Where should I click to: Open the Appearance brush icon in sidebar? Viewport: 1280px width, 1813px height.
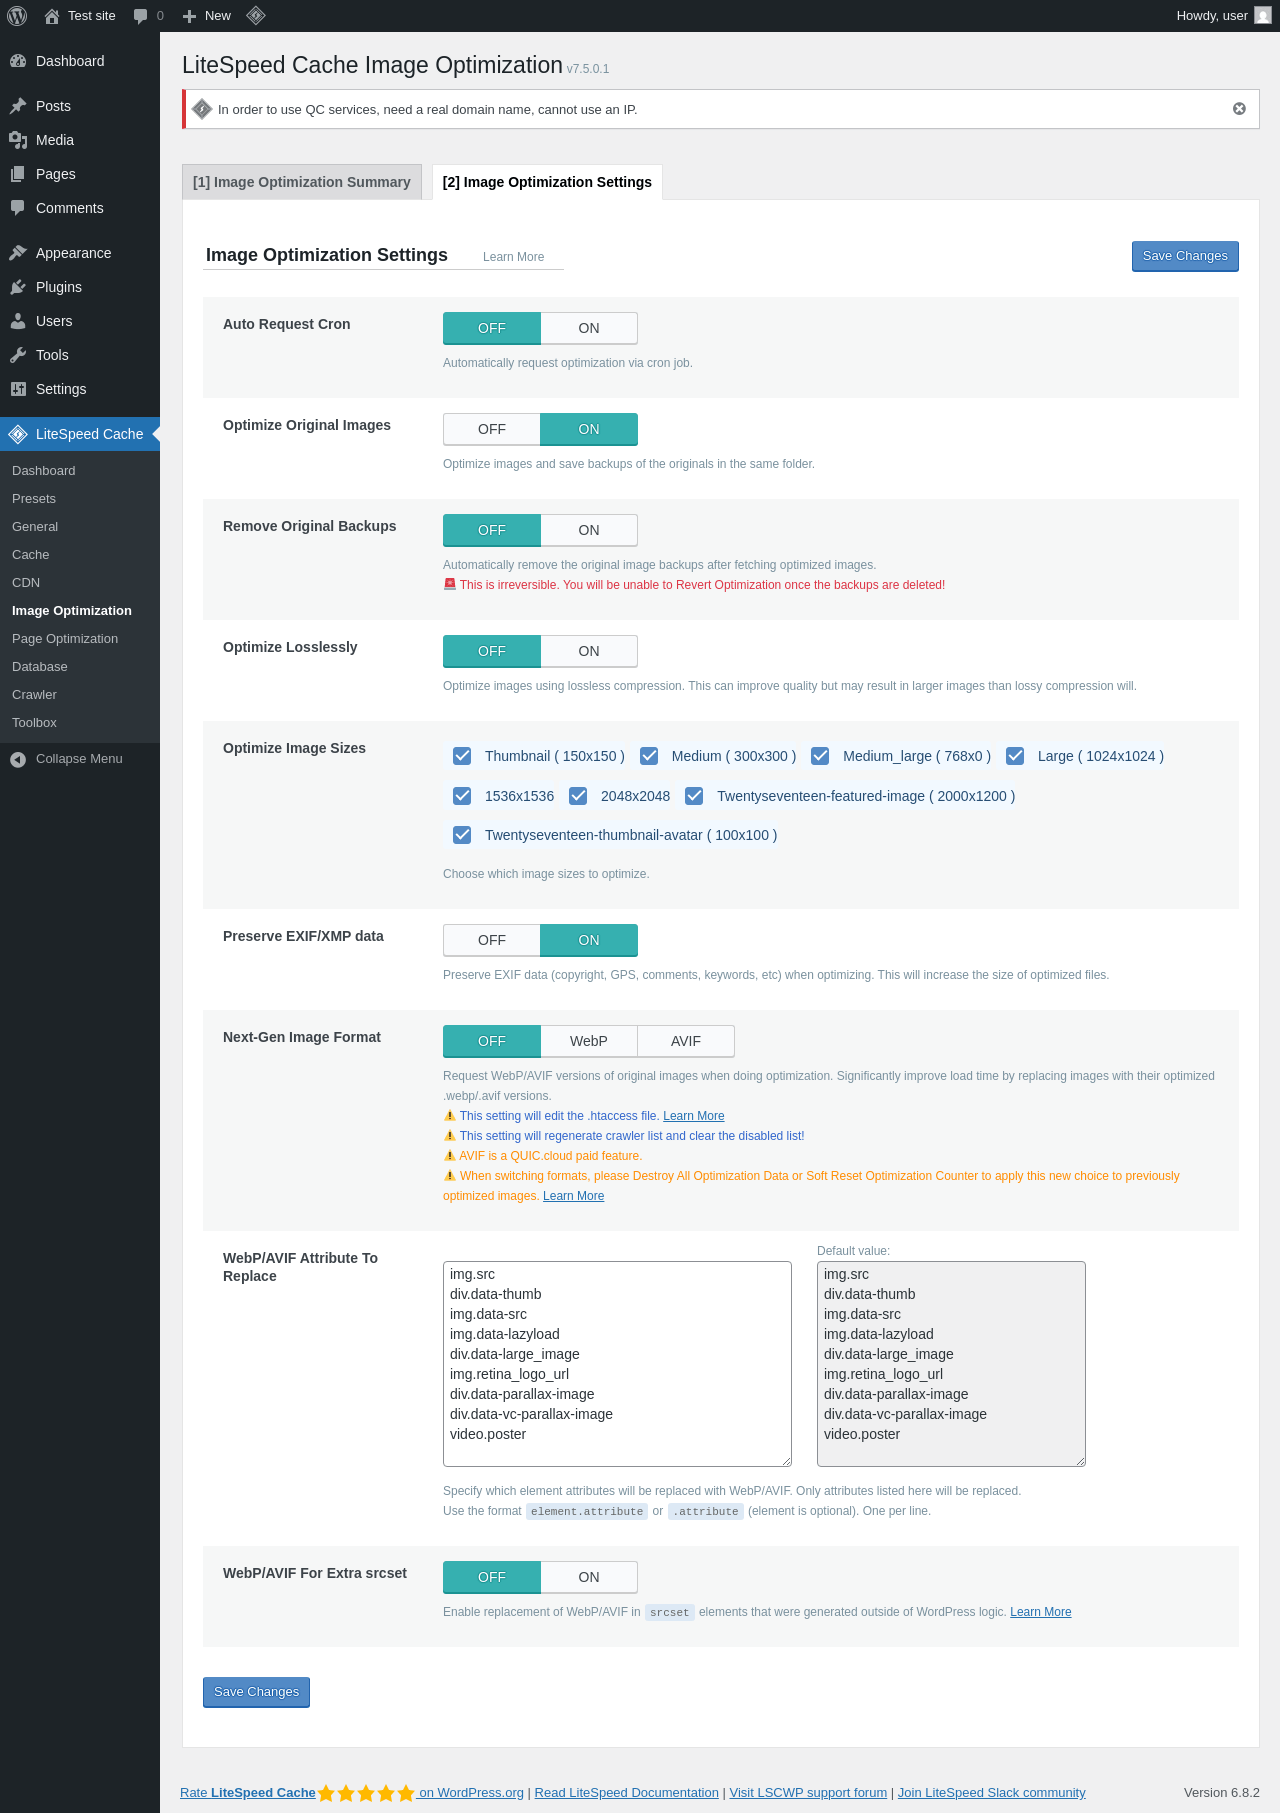[x=18, y=253]
